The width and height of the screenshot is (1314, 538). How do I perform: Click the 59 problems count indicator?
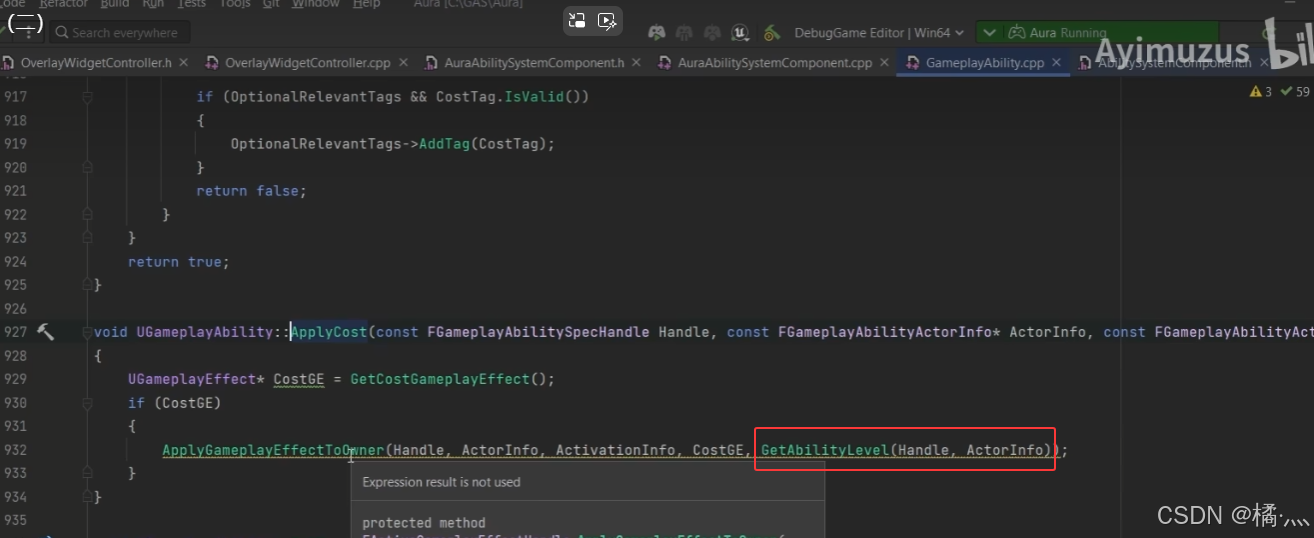pyautogui.click(x=1296, y=92)
